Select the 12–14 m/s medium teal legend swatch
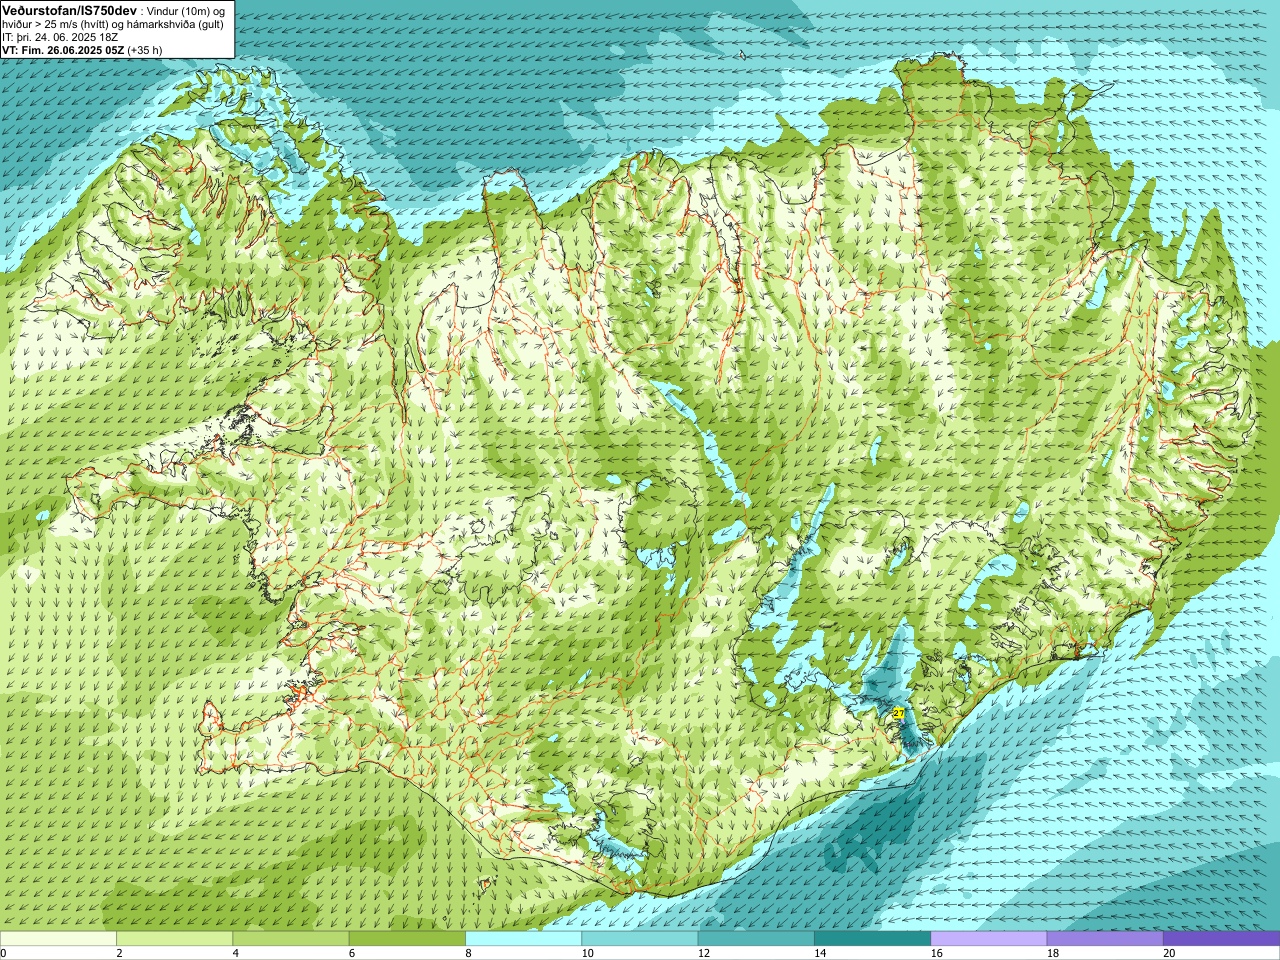Viewport: 1280px width, 960px height. [x=755, y=939]
